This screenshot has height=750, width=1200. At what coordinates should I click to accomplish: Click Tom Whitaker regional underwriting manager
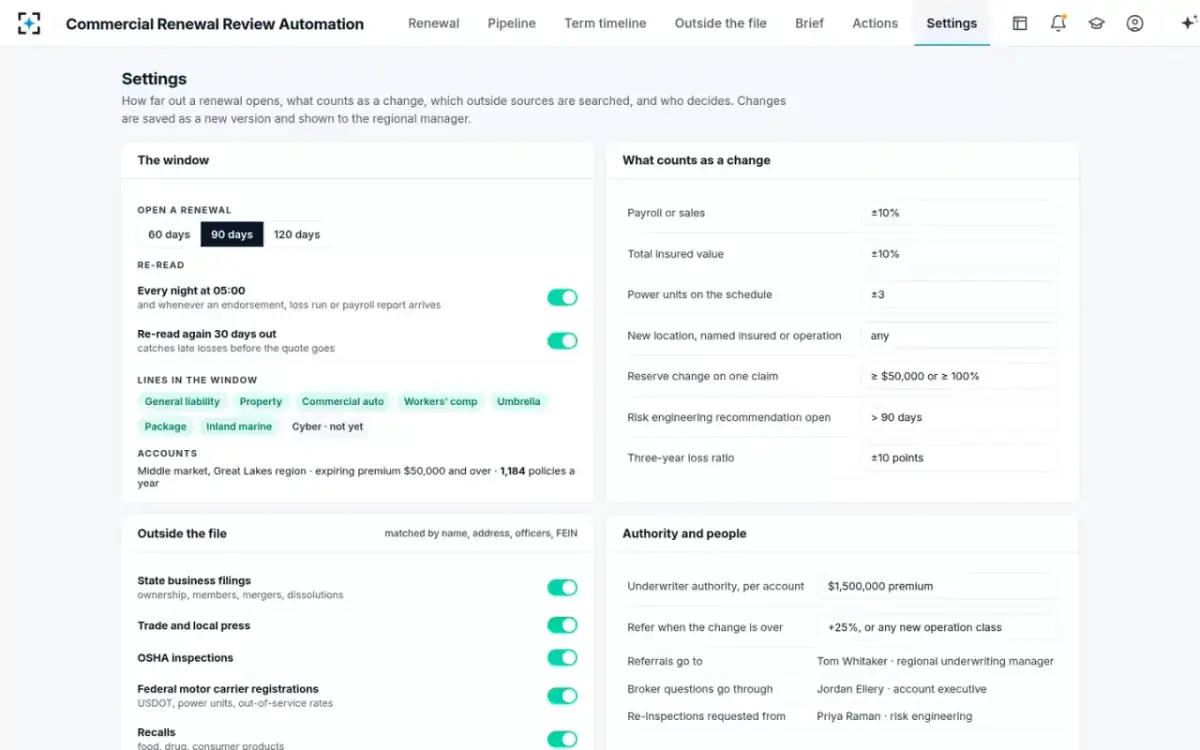click(935, 661)
